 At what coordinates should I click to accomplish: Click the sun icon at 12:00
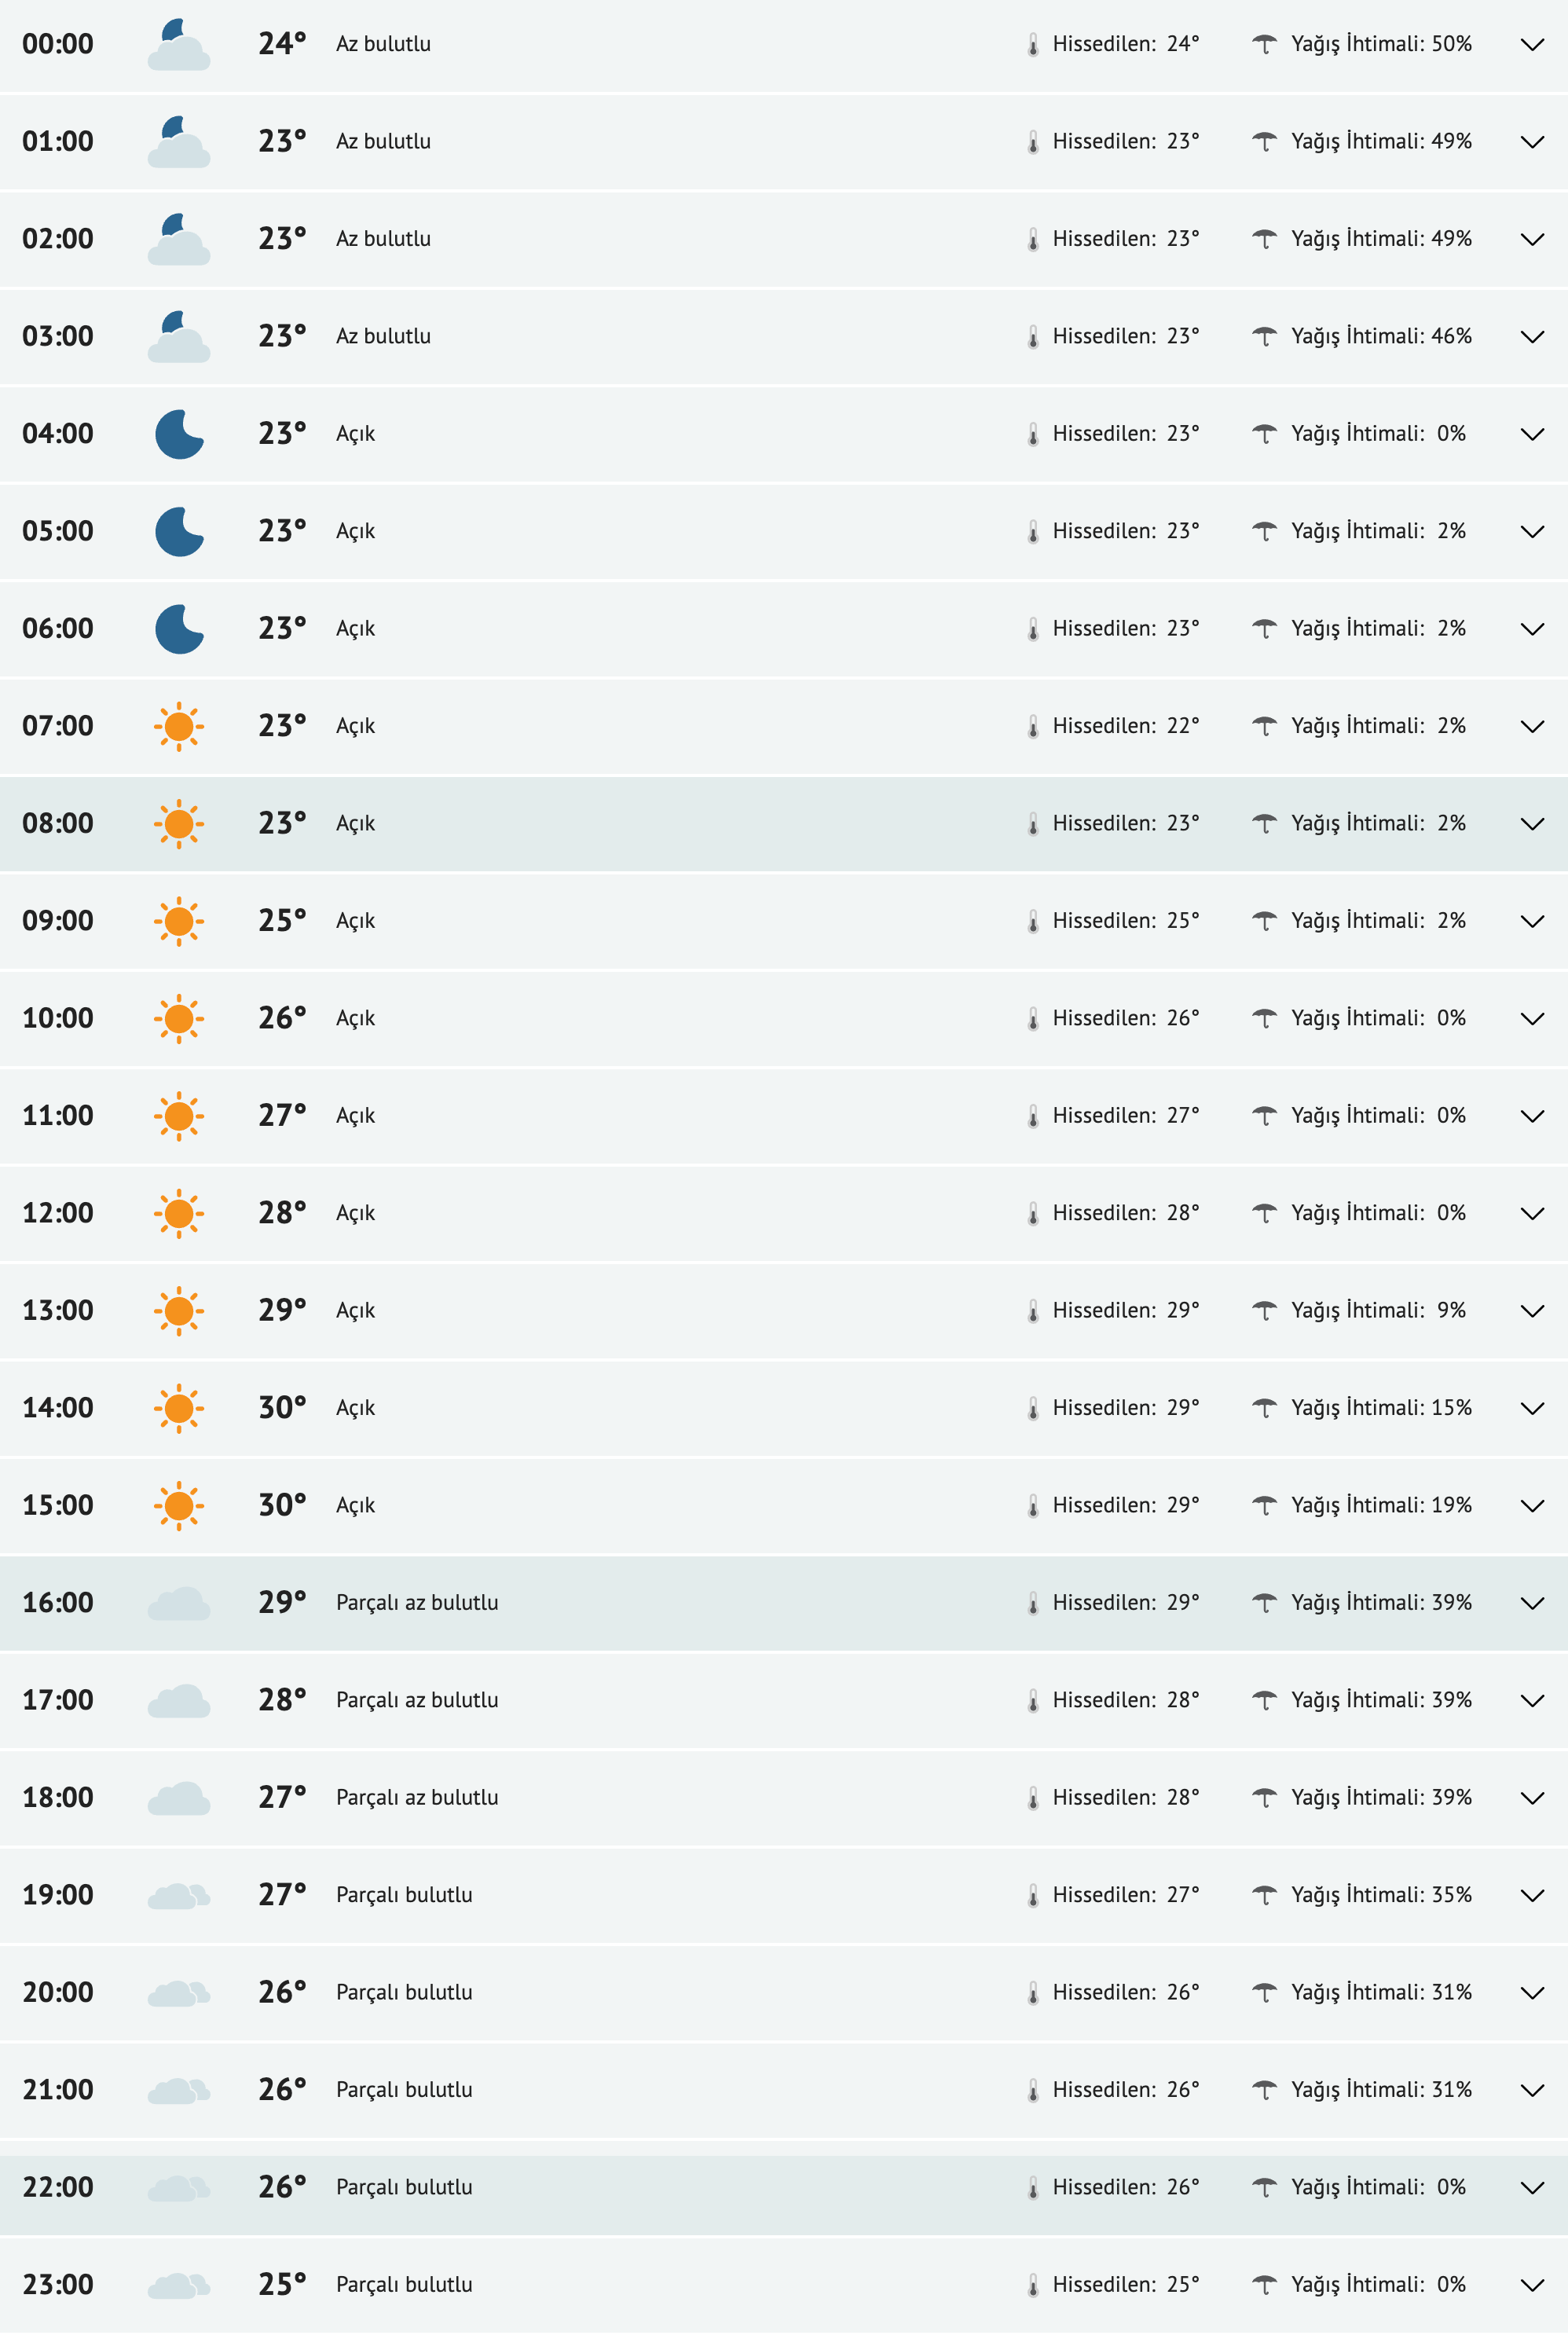(179, 1214)
